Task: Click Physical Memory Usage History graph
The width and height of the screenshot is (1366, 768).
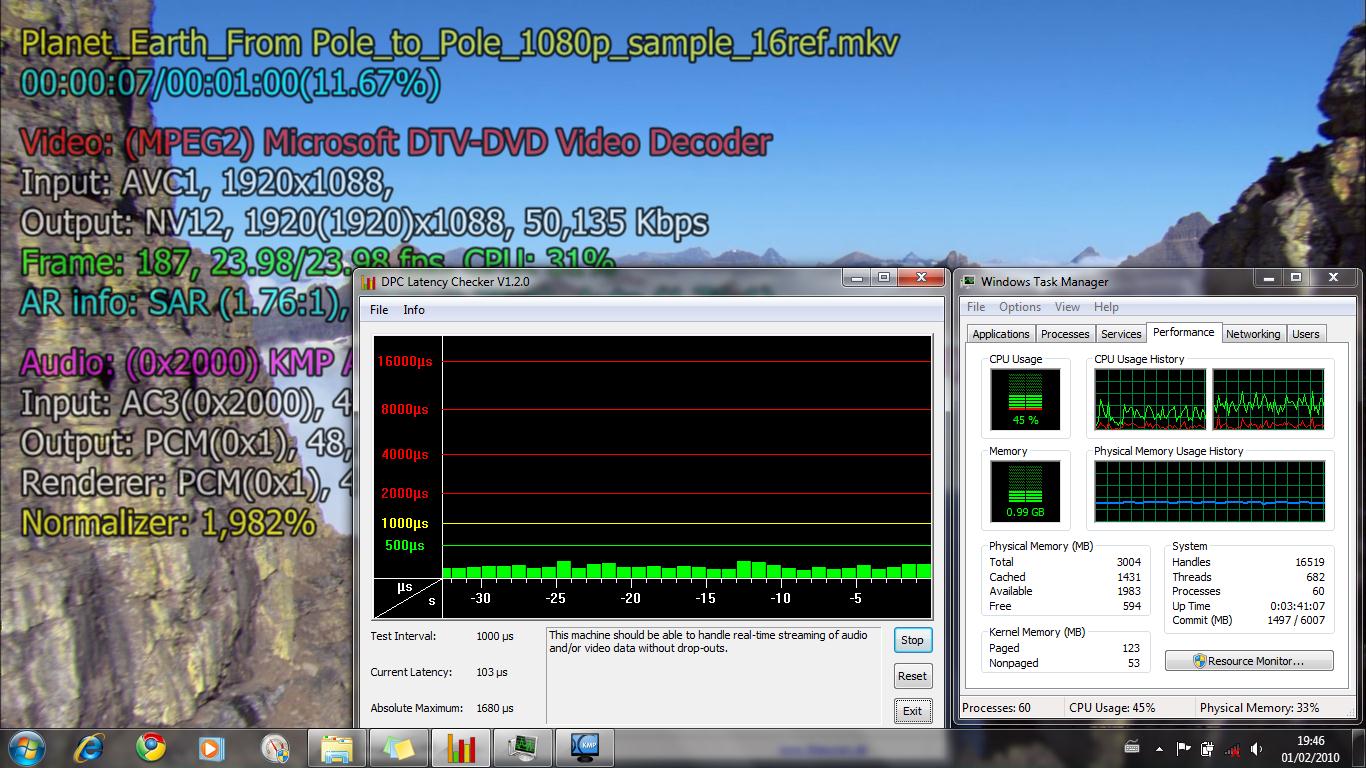Action: pyautogui.click(x=1210, y=491)
